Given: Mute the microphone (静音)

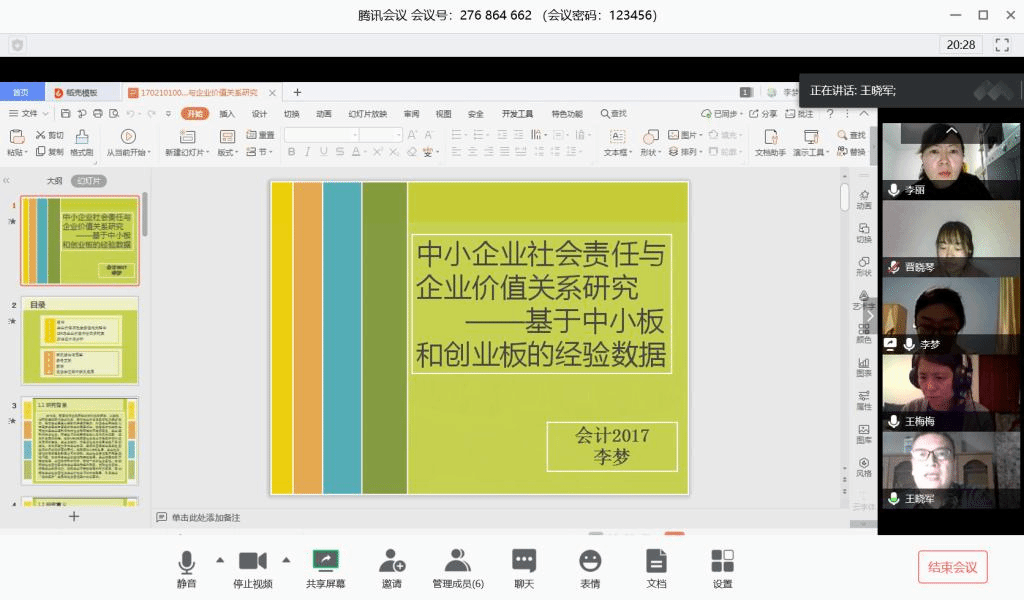Looking at the screenshot, I should (x=187, y=561).
